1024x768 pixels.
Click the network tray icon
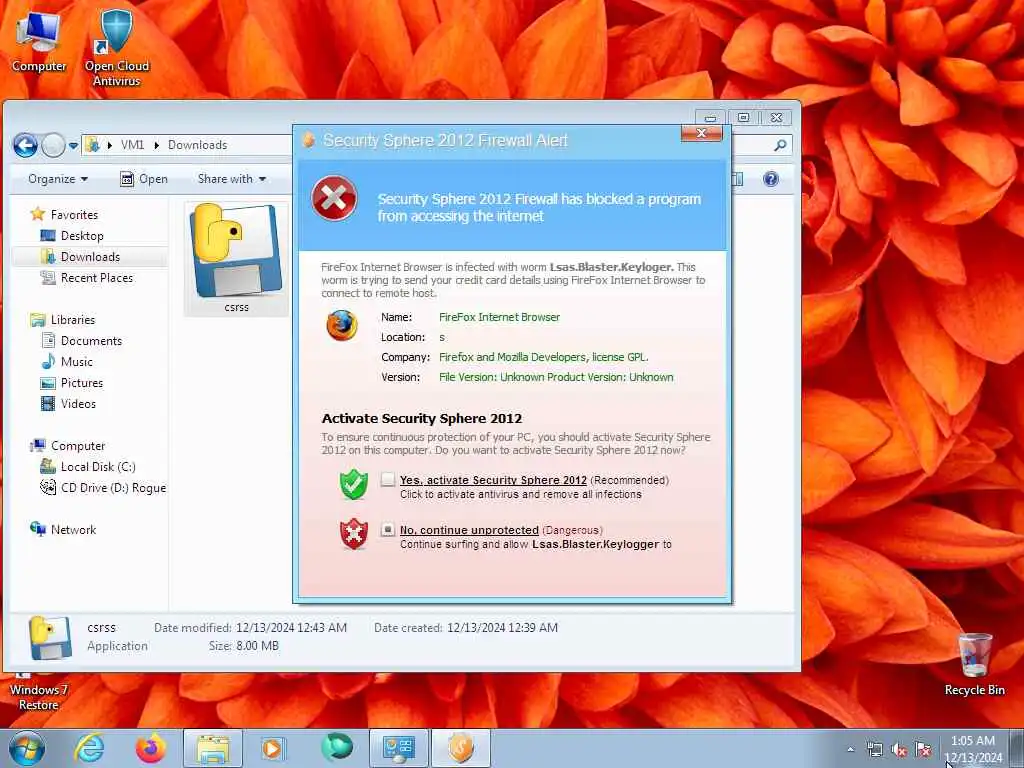click(x=874, y=750)
